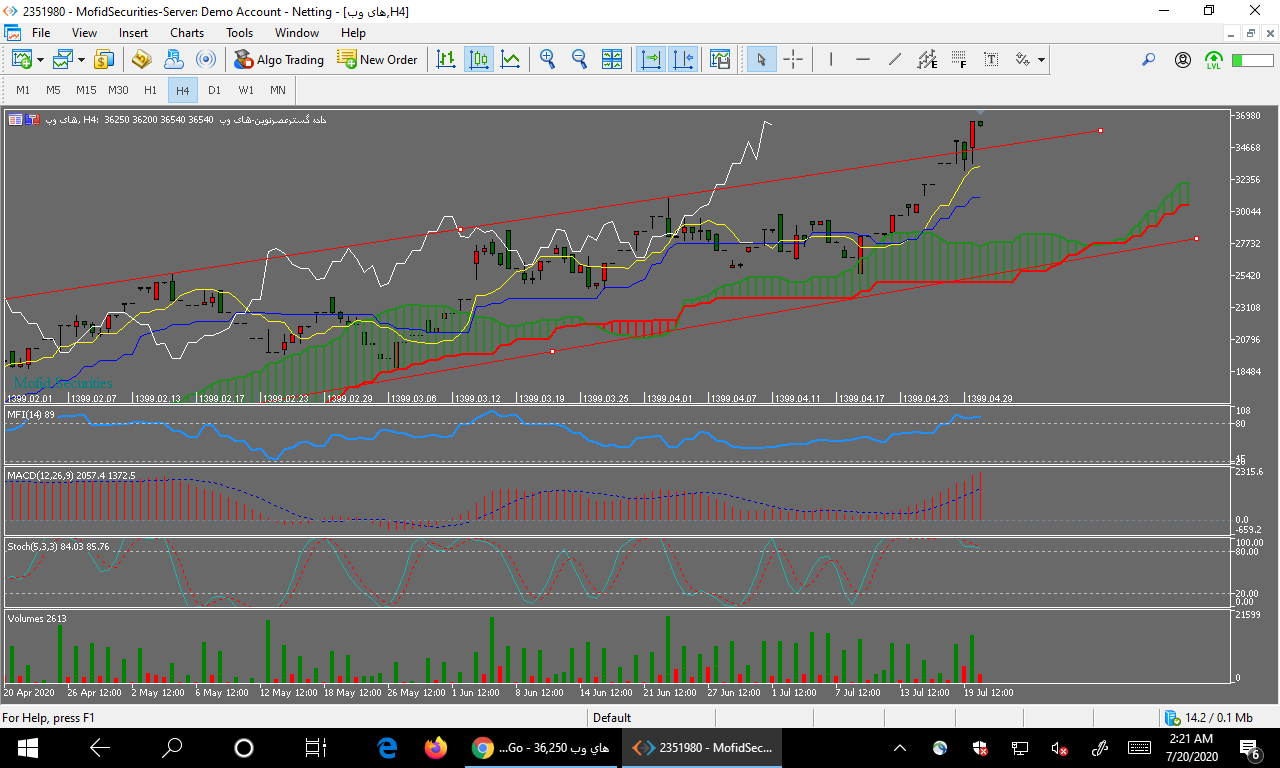Select the M15 timeframe

point(86,90)
